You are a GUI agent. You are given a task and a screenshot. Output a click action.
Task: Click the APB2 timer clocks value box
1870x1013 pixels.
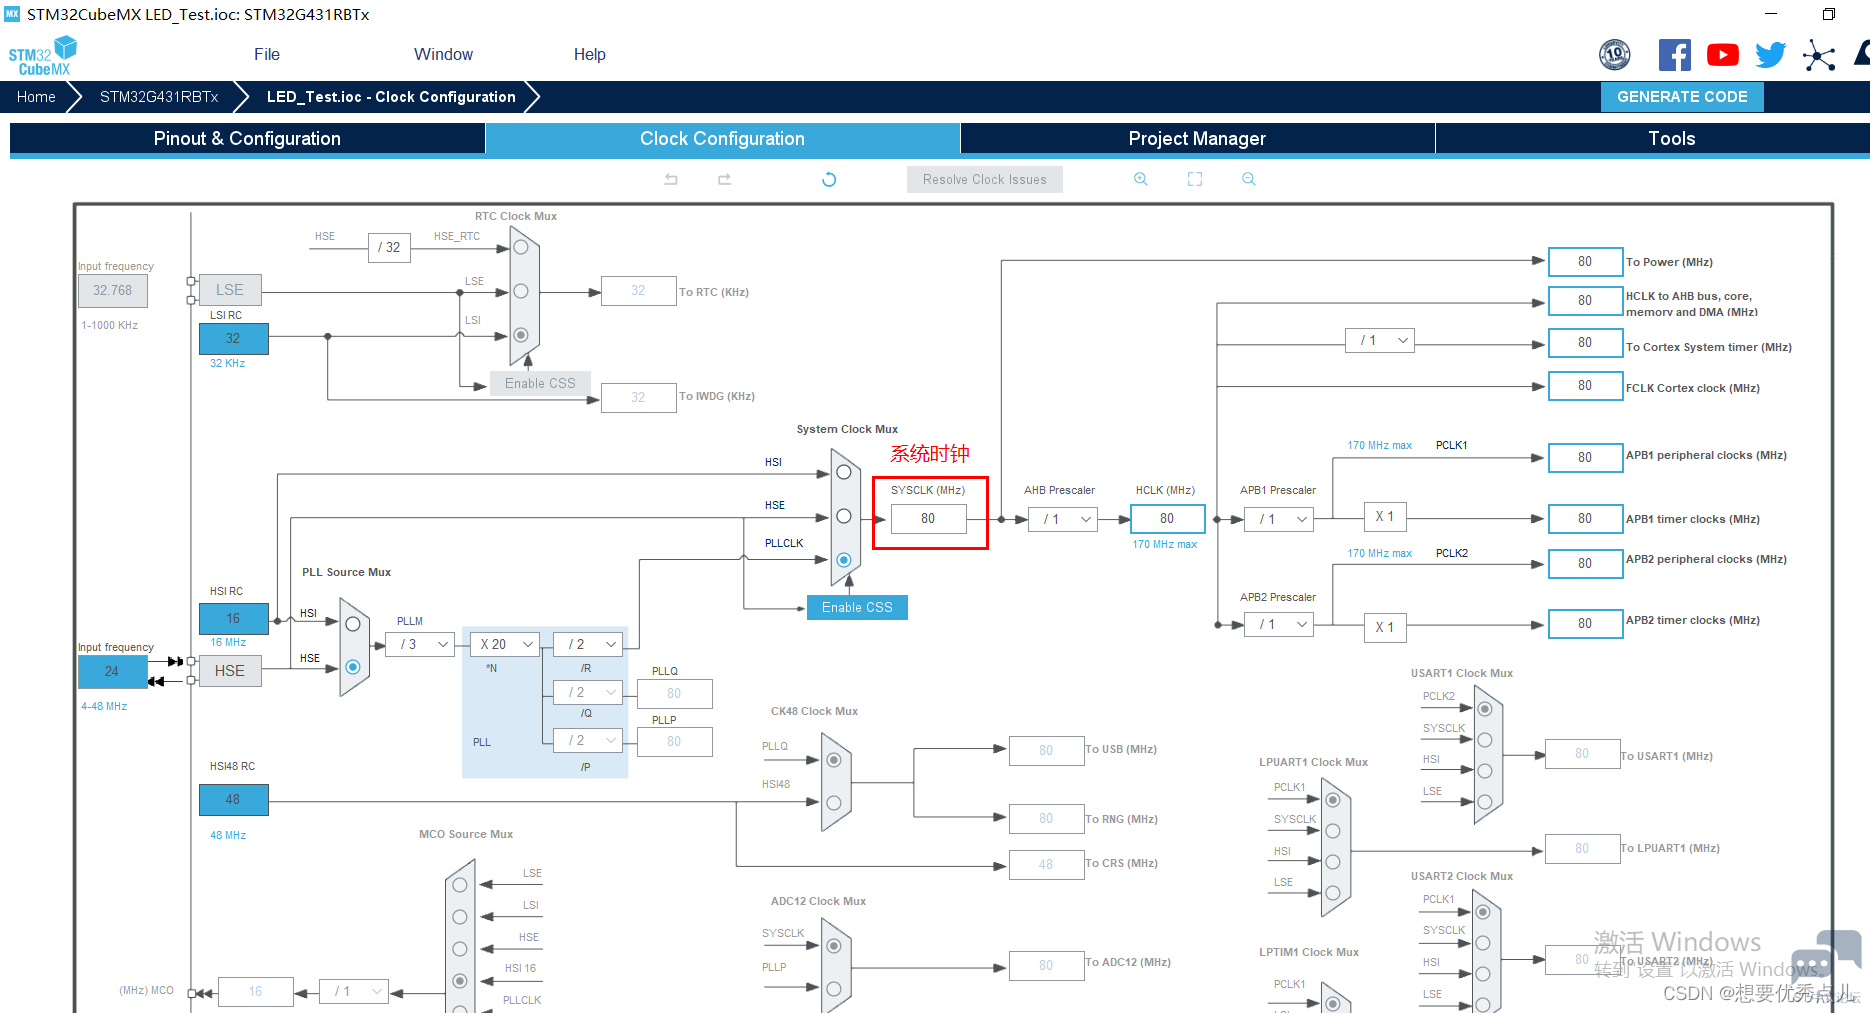click(1585, 624)
